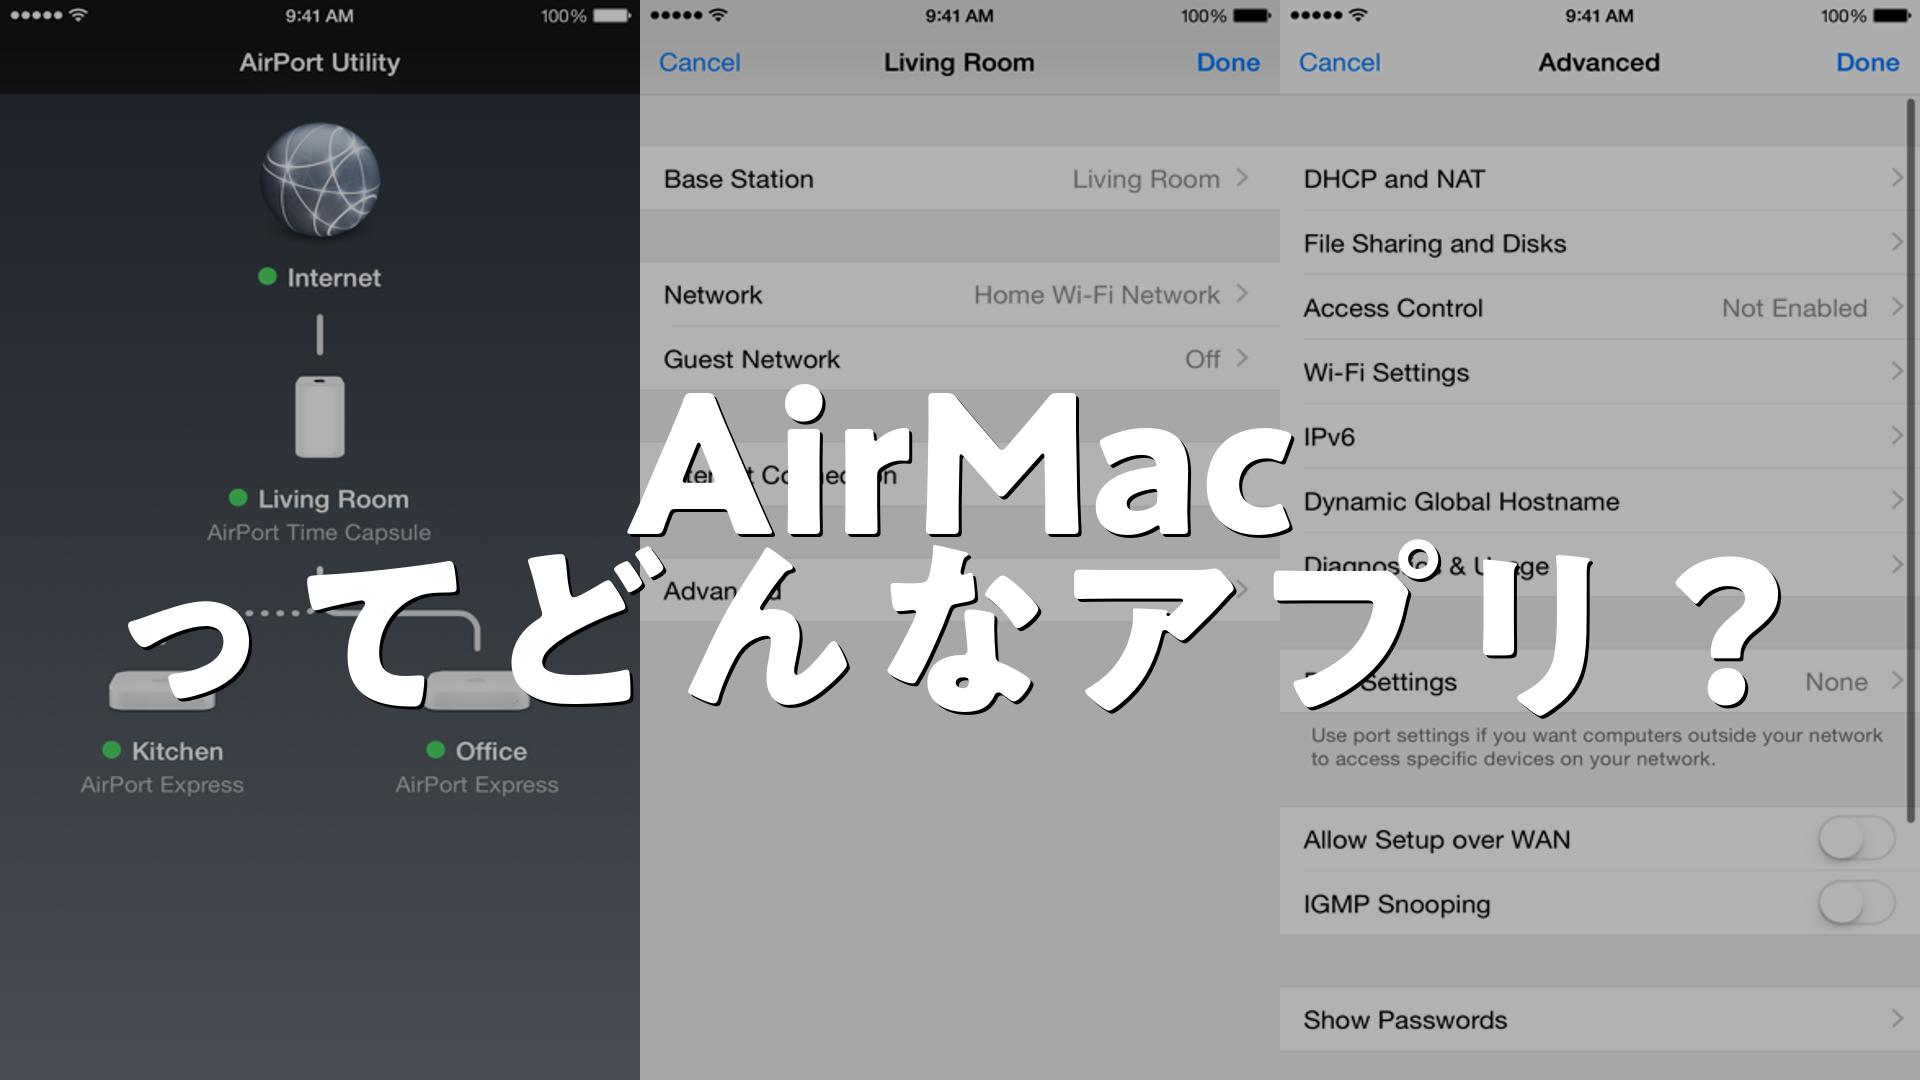Open Wi-Fi Settings row
Viewport: 1920px width, 1080px height.
pos(1600,372)
